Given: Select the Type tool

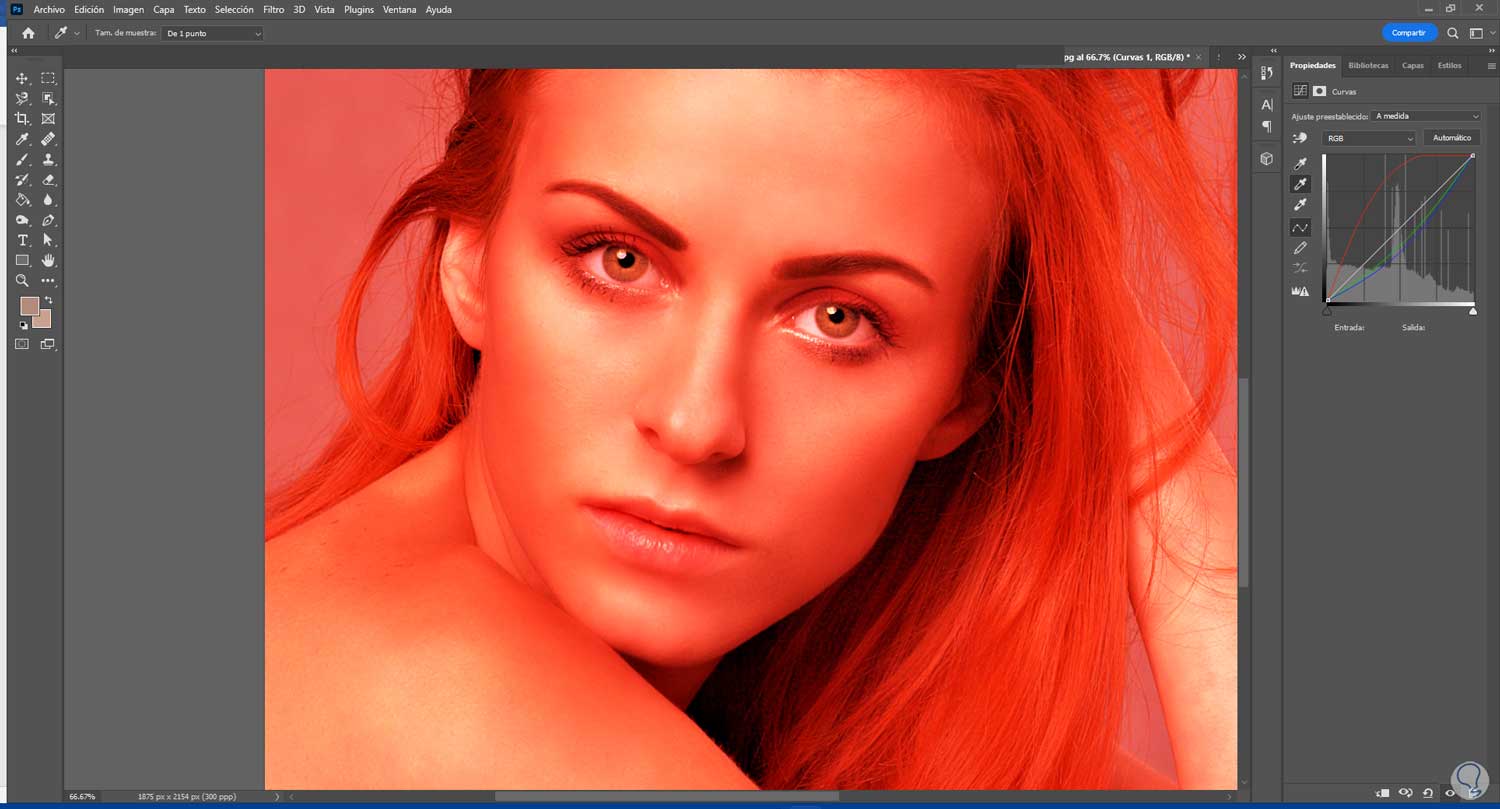Looking at the screenshot, I should pyautogui.click(x=22, y=240).
